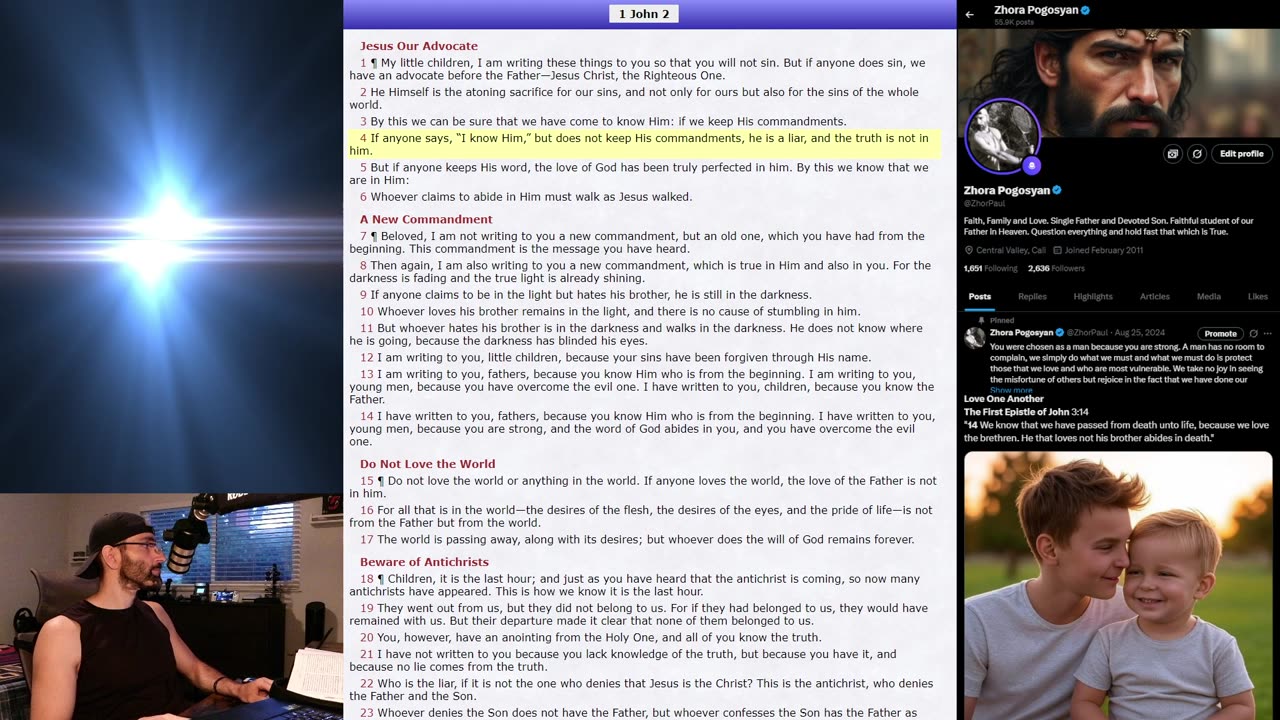
Task: Click the Do Not Love the World heading
Action: 427,464
